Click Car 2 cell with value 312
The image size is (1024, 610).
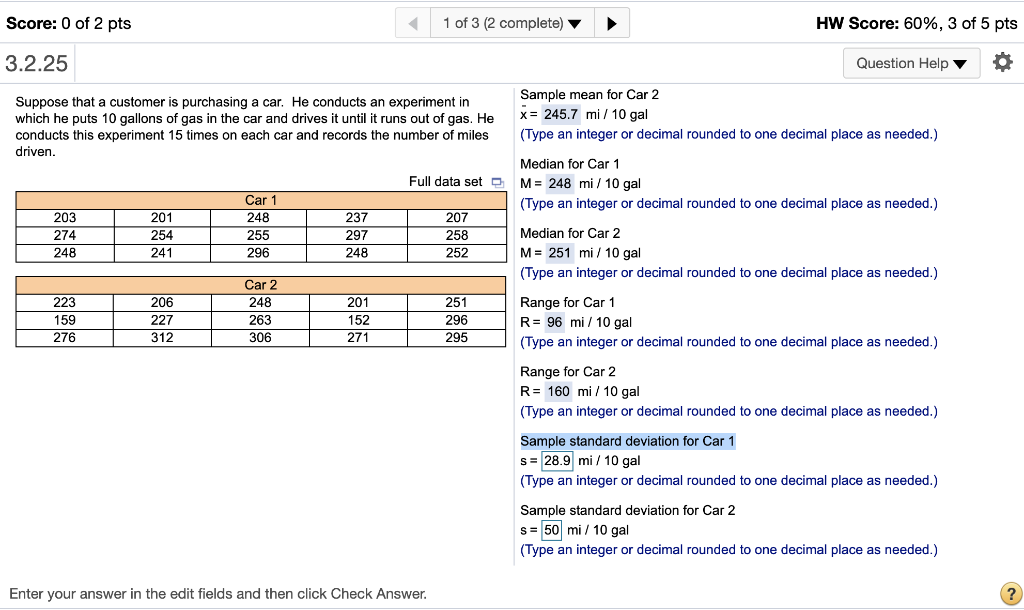162,338
